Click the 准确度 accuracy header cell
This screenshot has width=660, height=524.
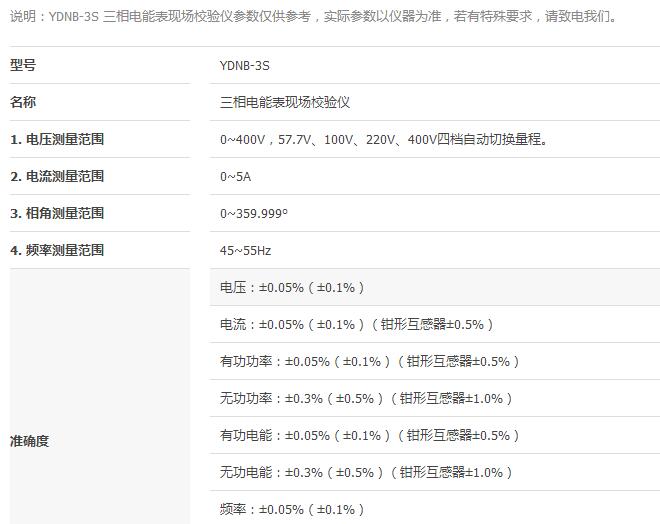(30, 441)
